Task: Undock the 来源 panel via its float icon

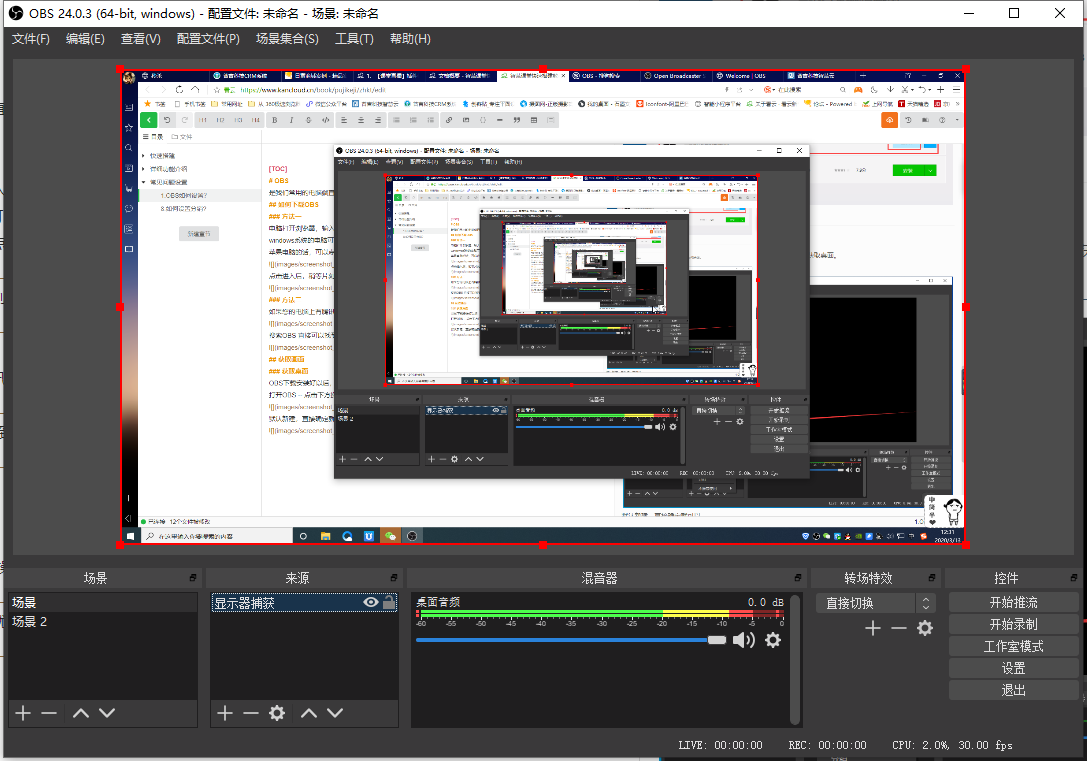Action: click(394, 577)
